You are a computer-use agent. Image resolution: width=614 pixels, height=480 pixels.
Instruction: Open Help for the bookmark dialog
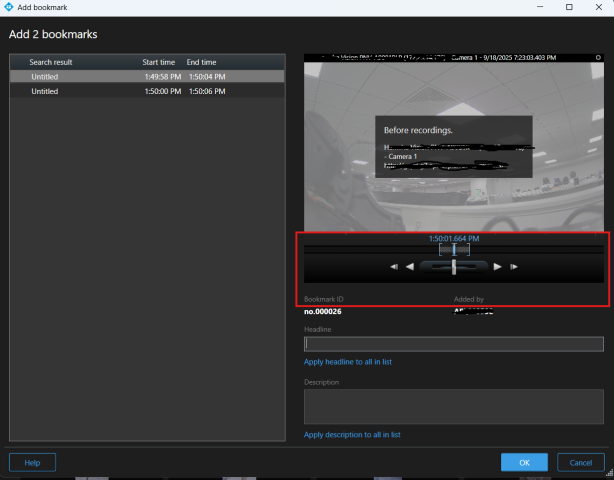(x=32, y=463)
